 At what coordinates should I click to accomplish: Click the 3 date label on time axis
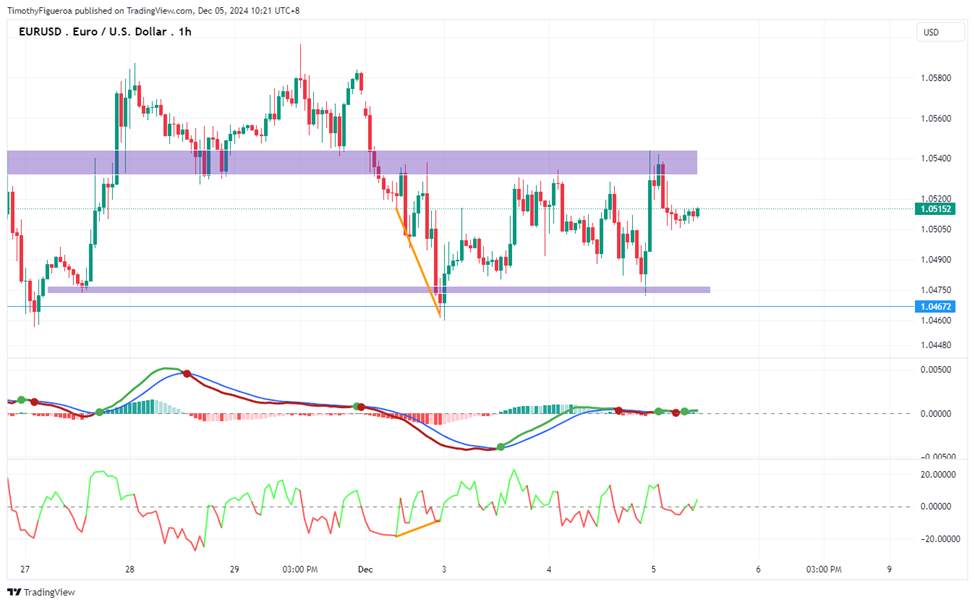[x=444, y=570]
